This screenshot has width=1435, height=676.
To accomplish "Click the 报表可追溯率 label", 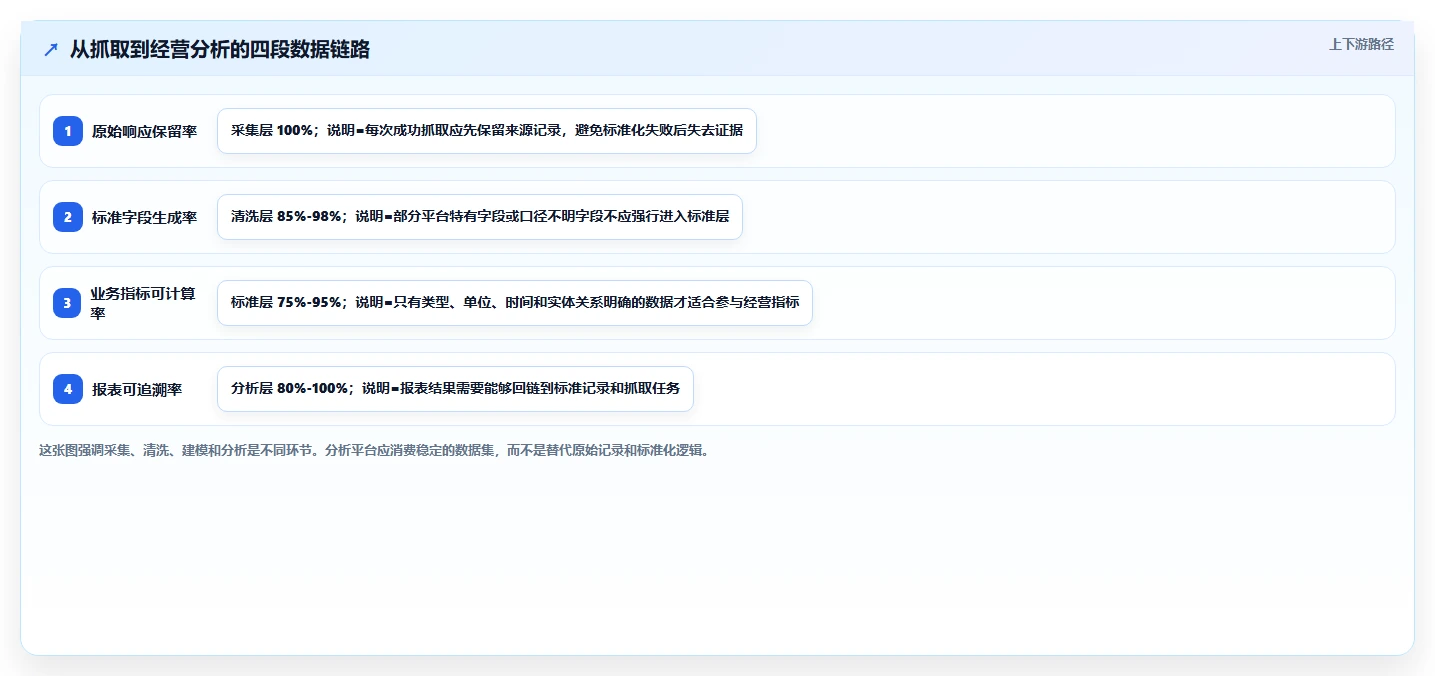I will (137, 389).
